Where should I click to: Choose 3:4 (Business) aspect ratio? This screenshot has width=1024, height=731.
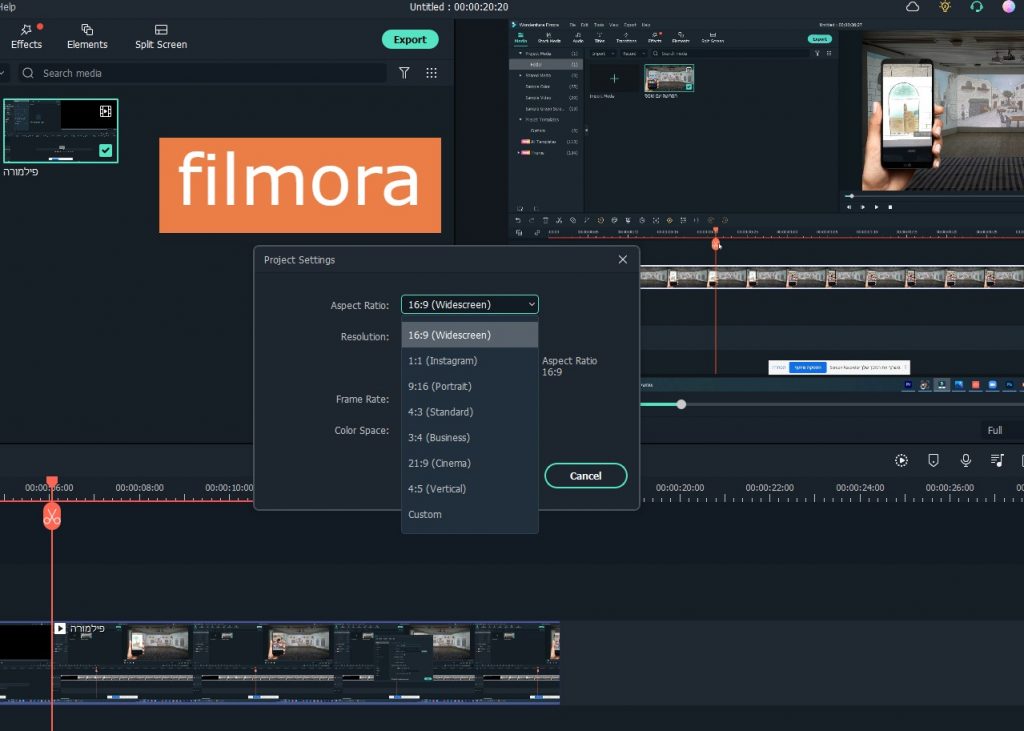(470, 438)
